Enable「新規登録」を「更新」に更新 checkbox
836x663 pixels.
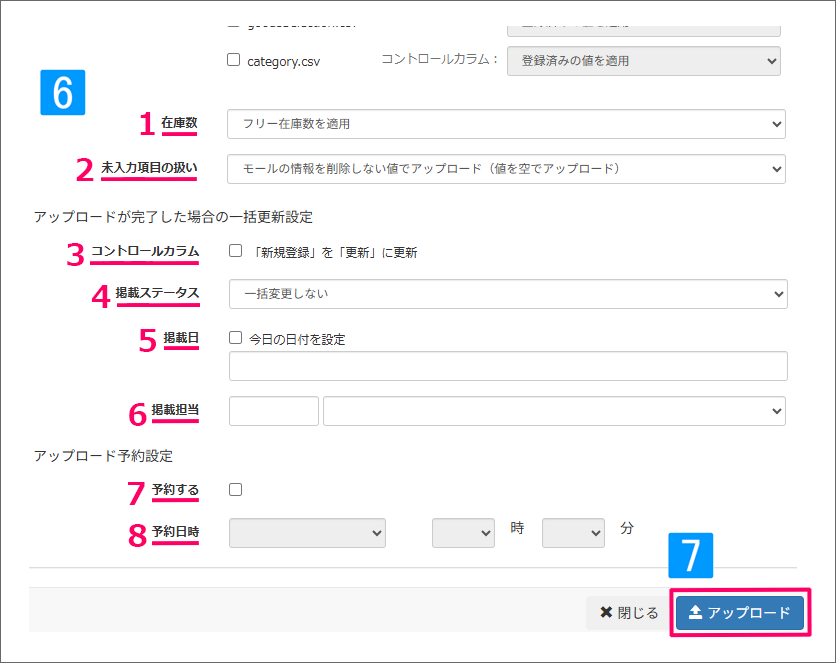[236, 251]
